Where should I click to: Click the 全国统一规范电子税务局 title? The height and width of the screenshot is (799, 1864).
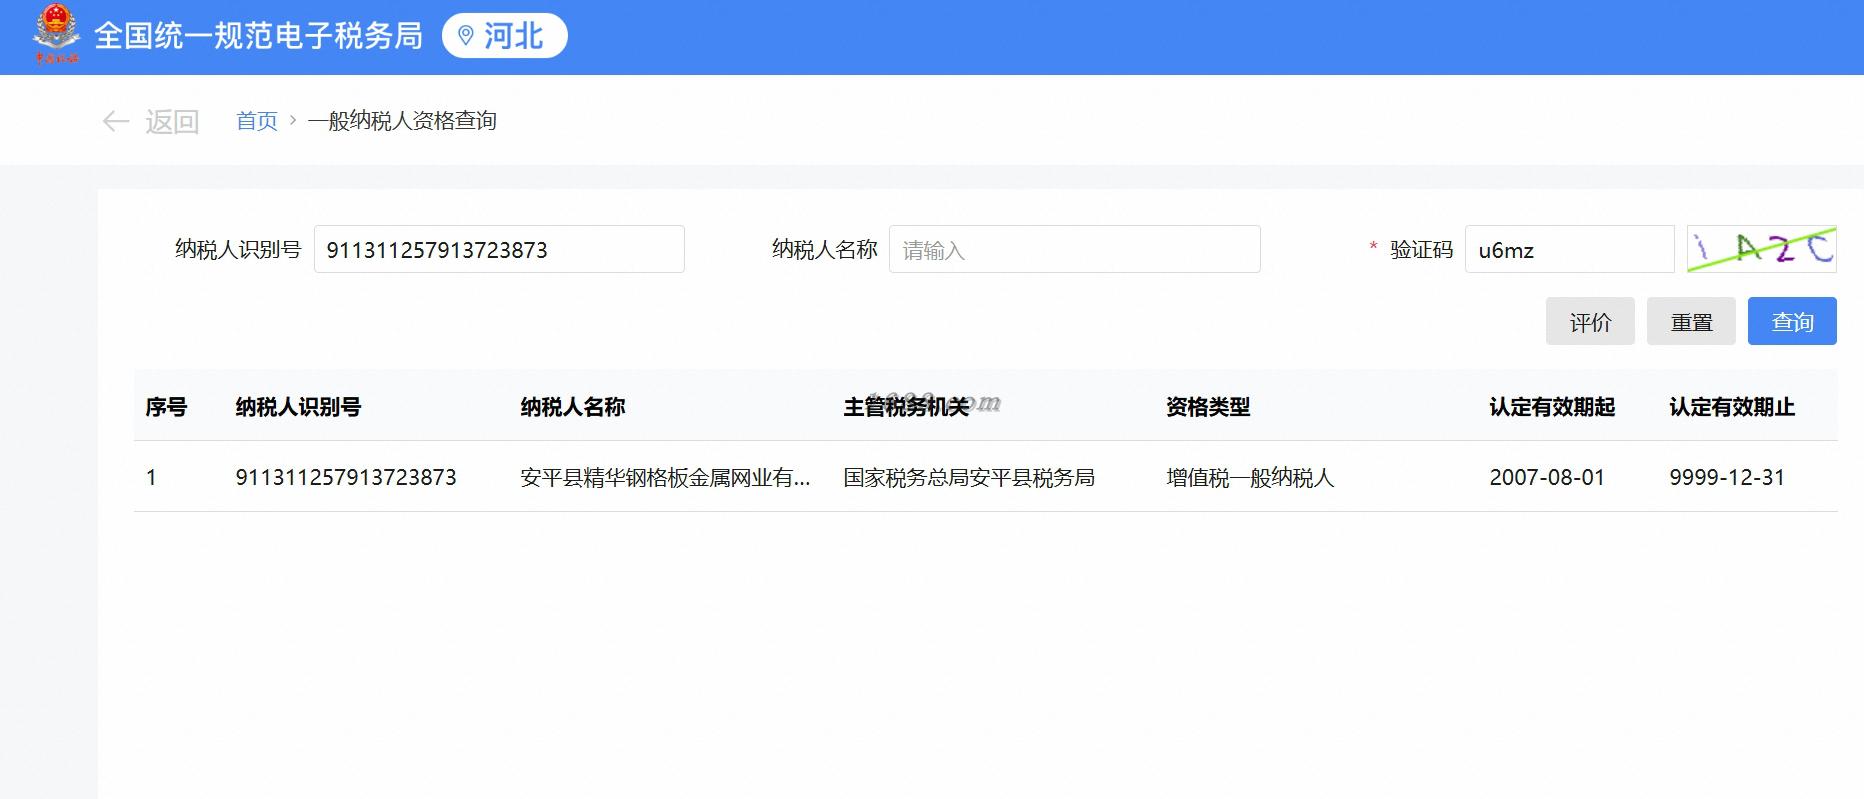[258, 36]
